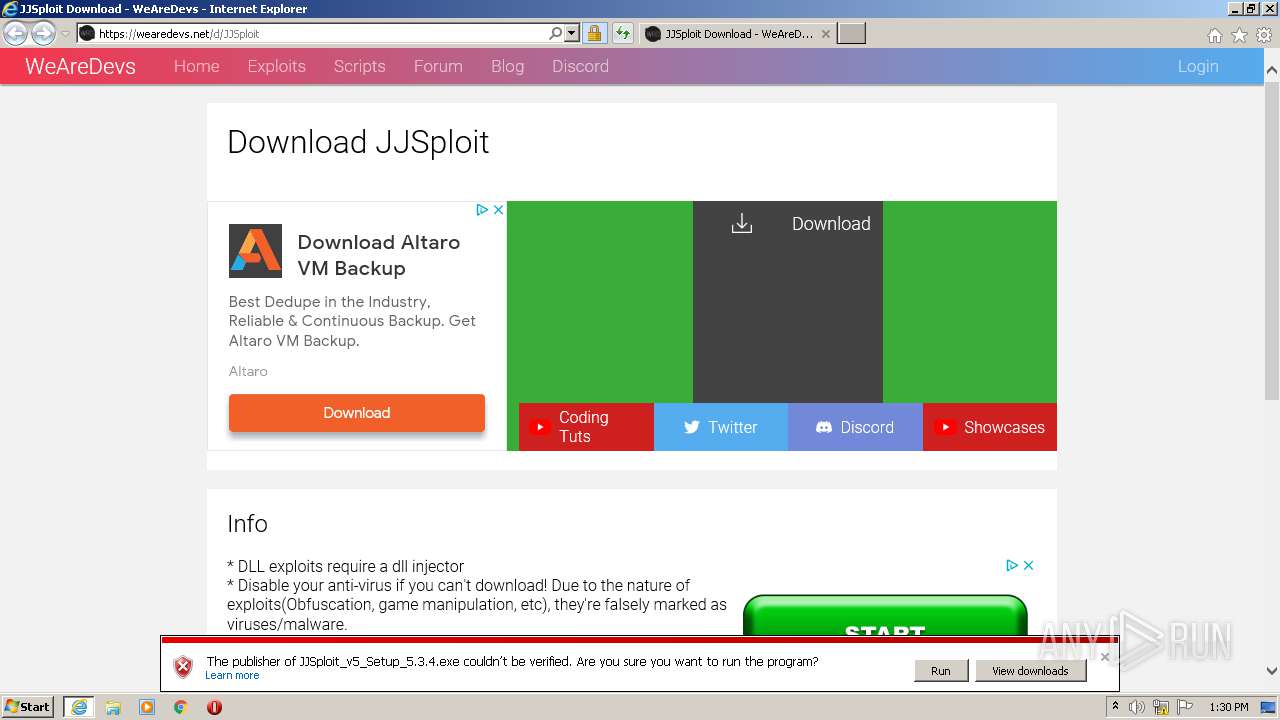Open the Discord menu item

pyautogui.click(x=580, y=66)
